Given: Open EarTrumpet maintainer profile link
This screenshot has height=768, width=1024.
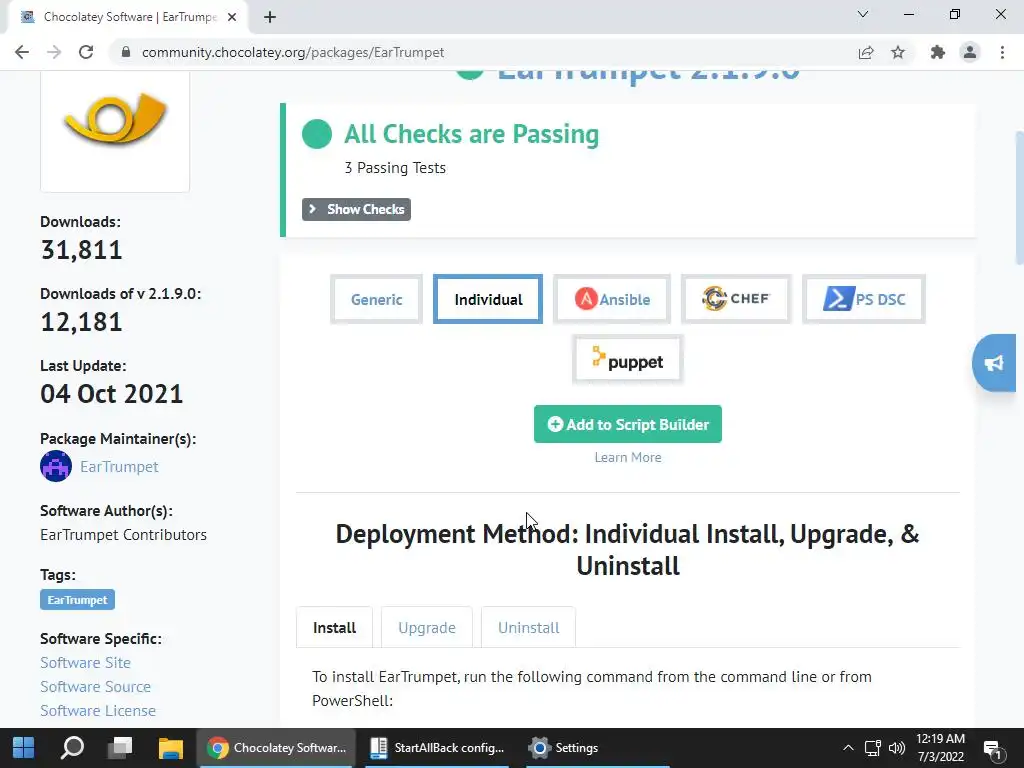Looking at the screenshot, I should click(119, 466).
